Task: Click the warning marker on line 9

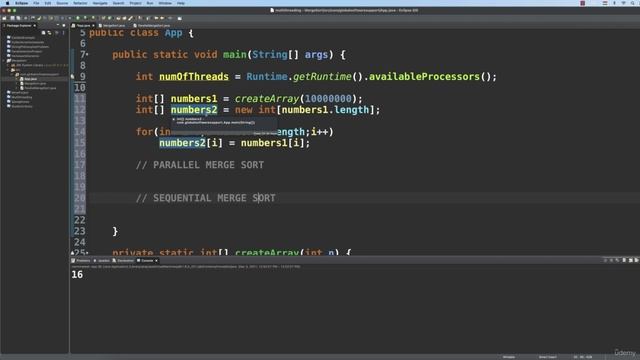Action: (72, 76)
